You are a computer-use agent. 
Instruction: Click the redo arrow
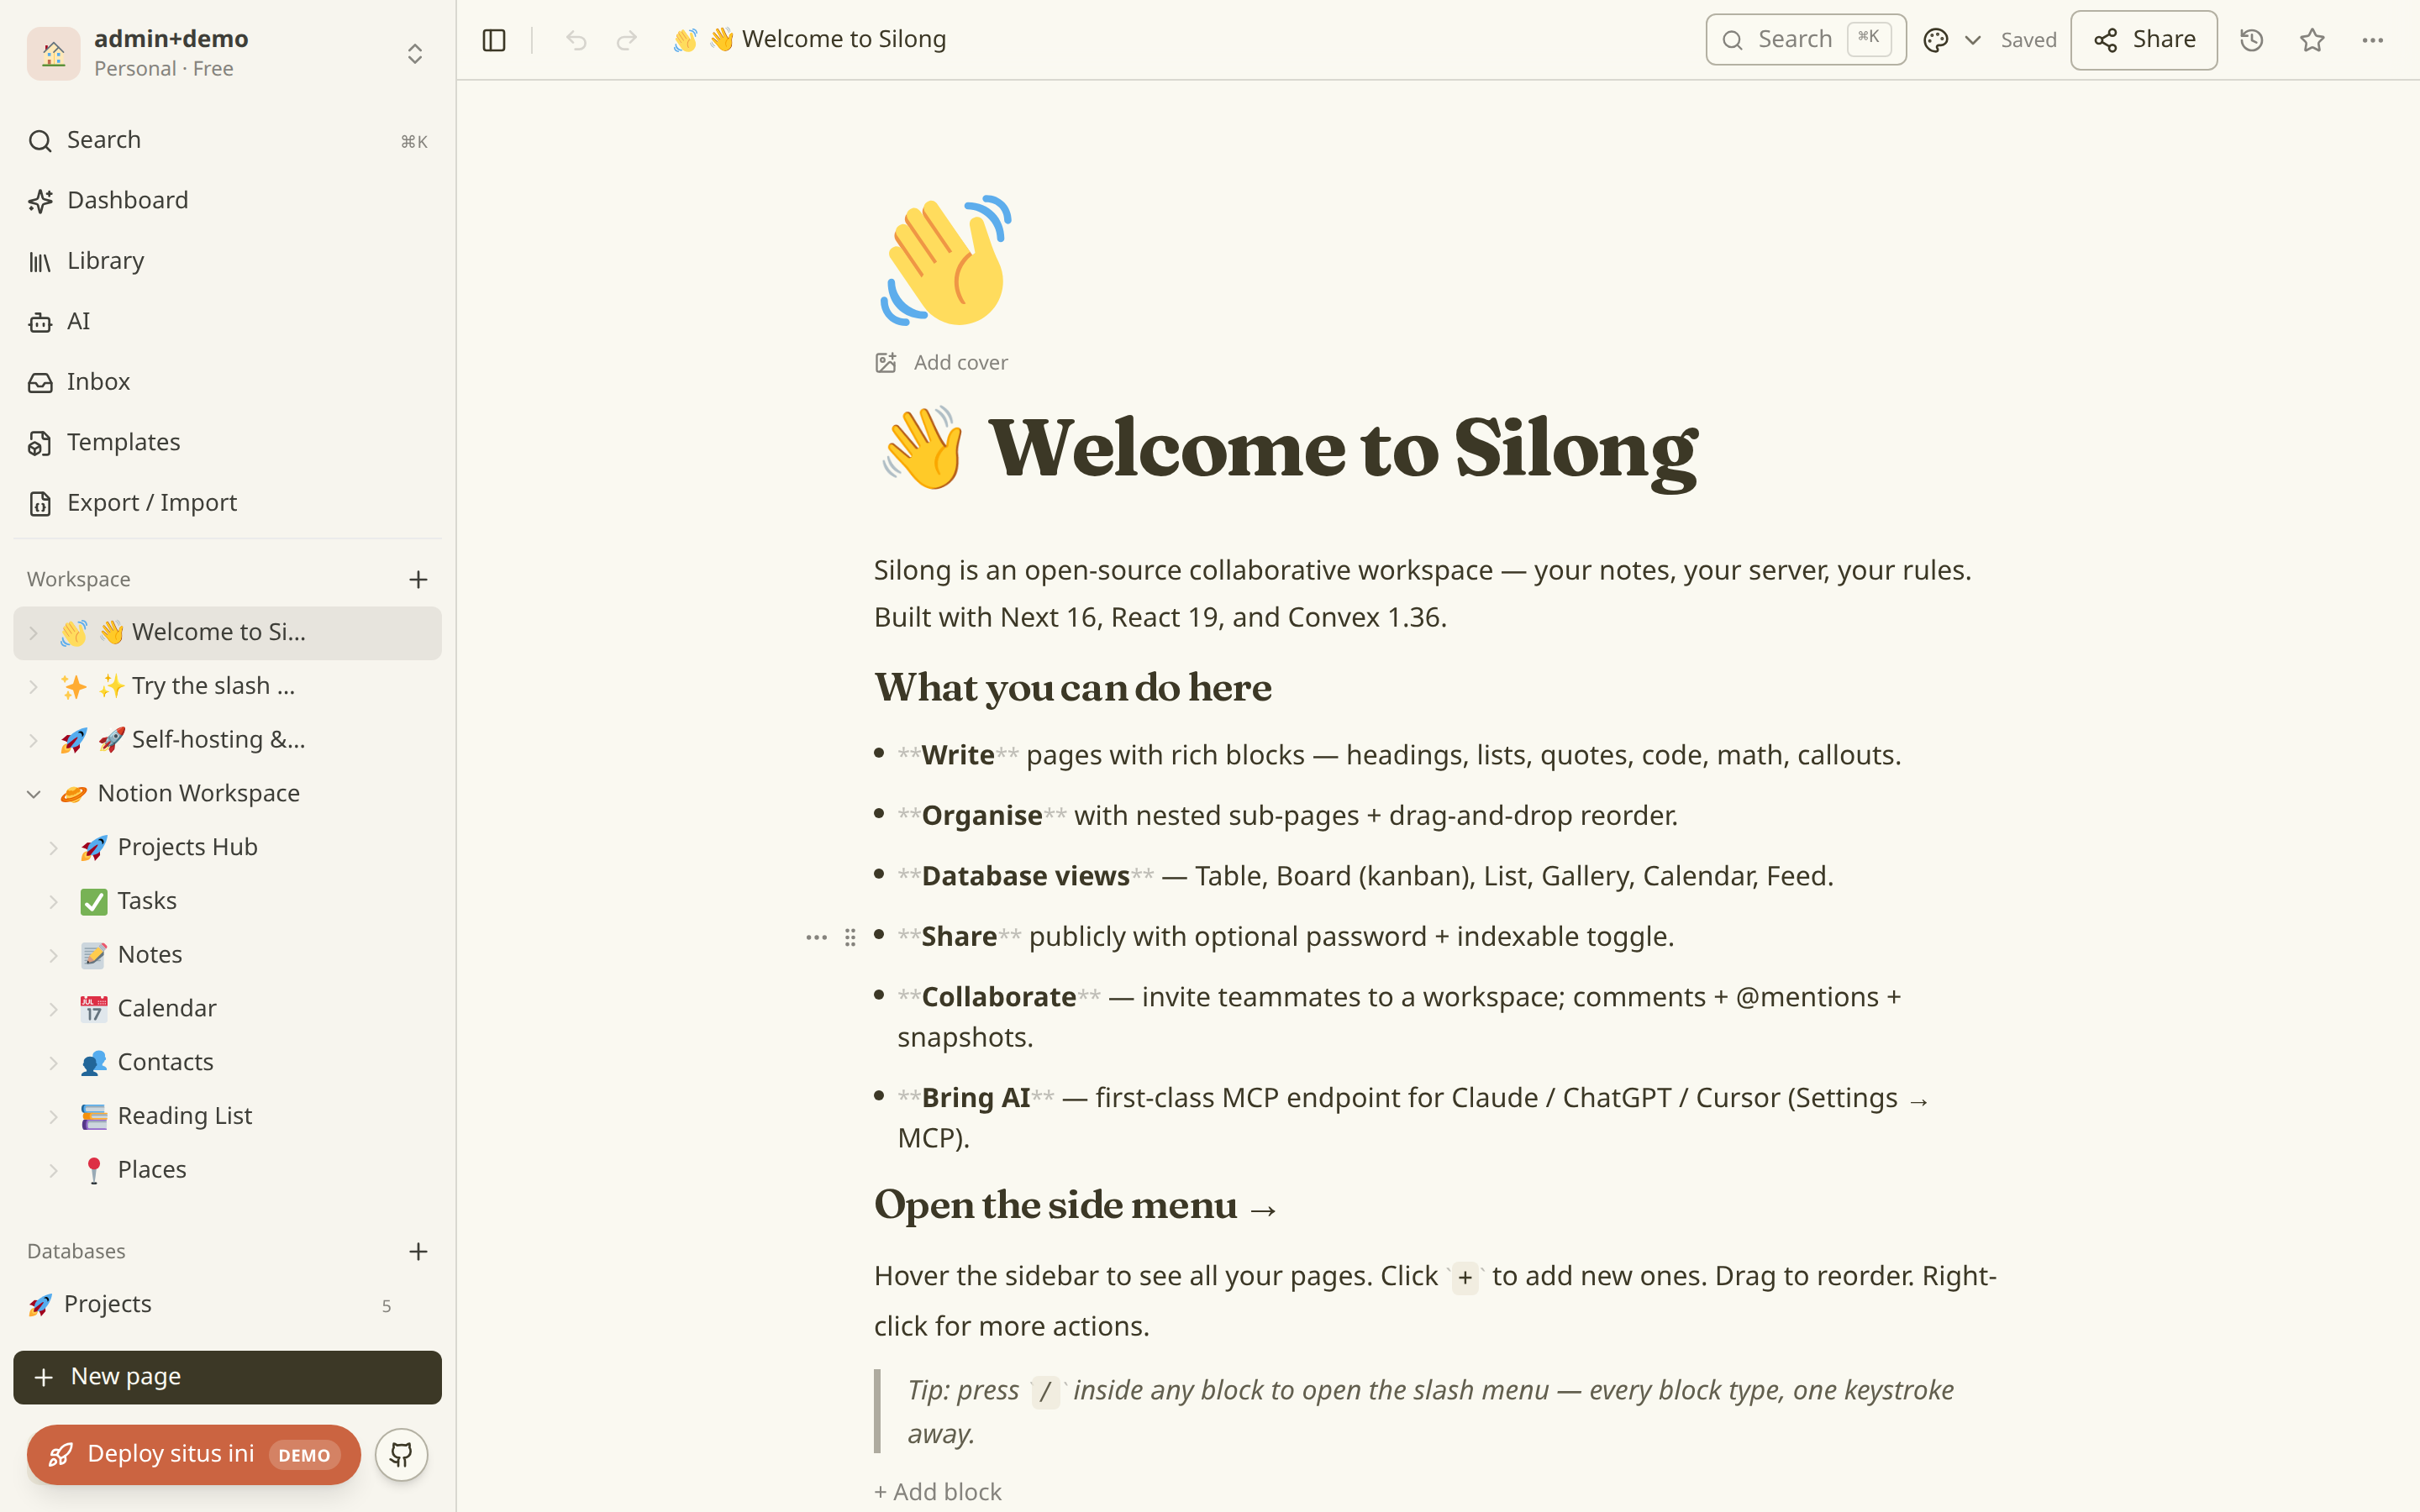[x=627, y=40]
